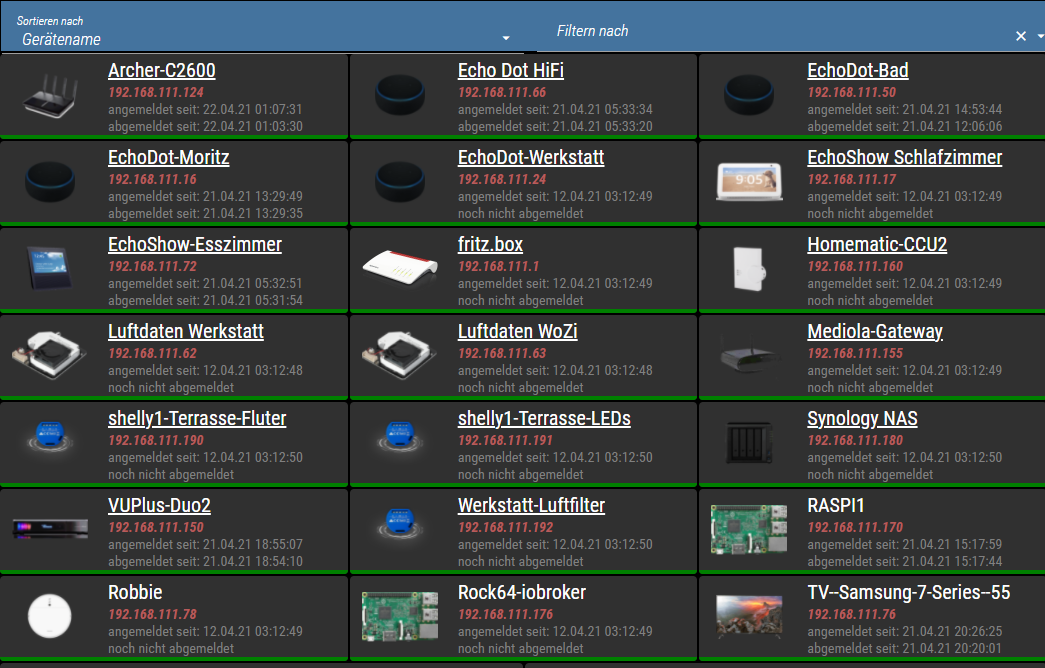Click the Archer-C2600 router image
Screen dimensions: 1045x668
(x=50, y=97)
